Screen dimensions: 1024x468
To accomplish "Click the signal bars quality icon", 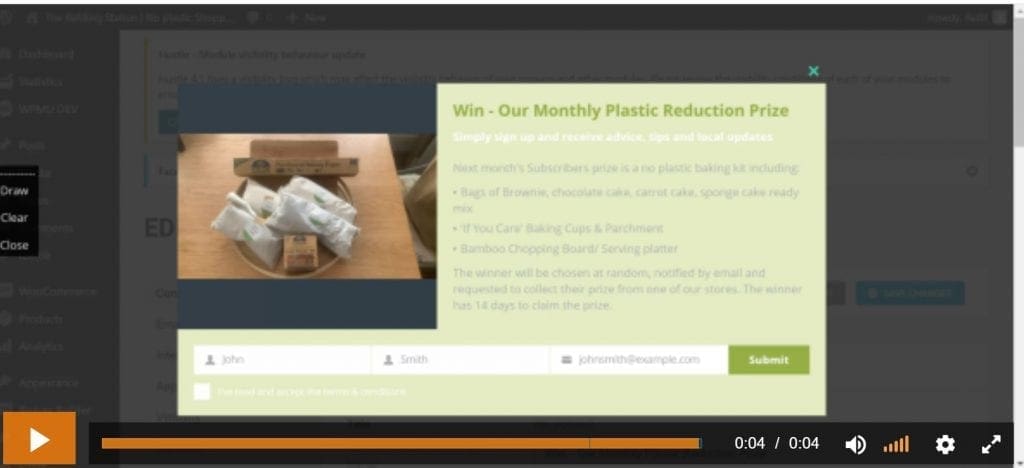I will point(896,445).
